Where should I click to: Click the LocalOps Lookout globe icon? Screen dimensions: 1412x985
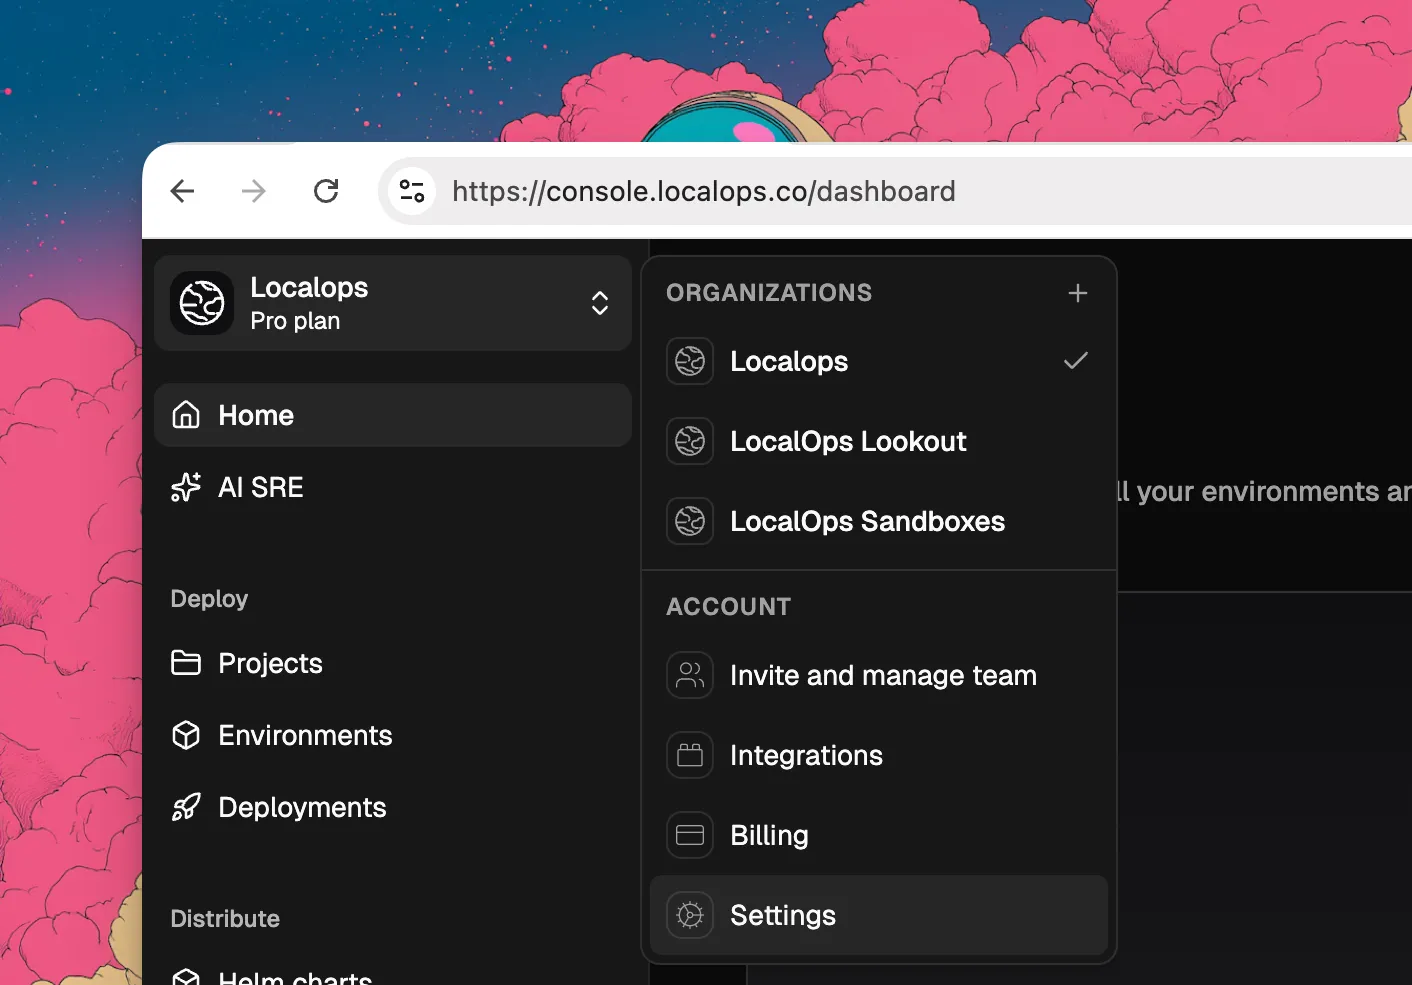(x=690, y=441)
